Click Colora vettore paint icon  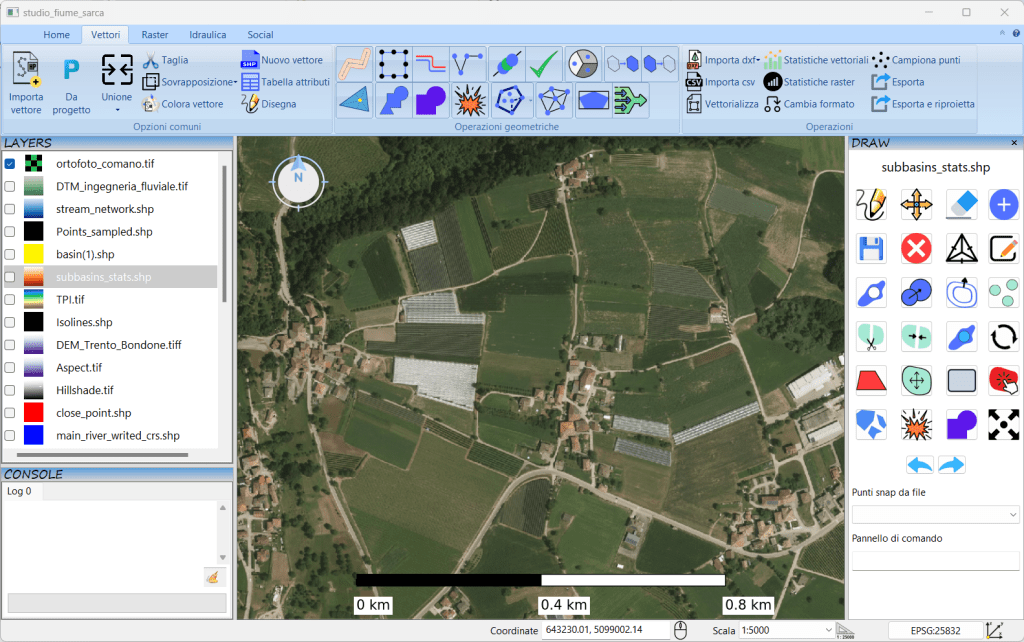point(151,103)
